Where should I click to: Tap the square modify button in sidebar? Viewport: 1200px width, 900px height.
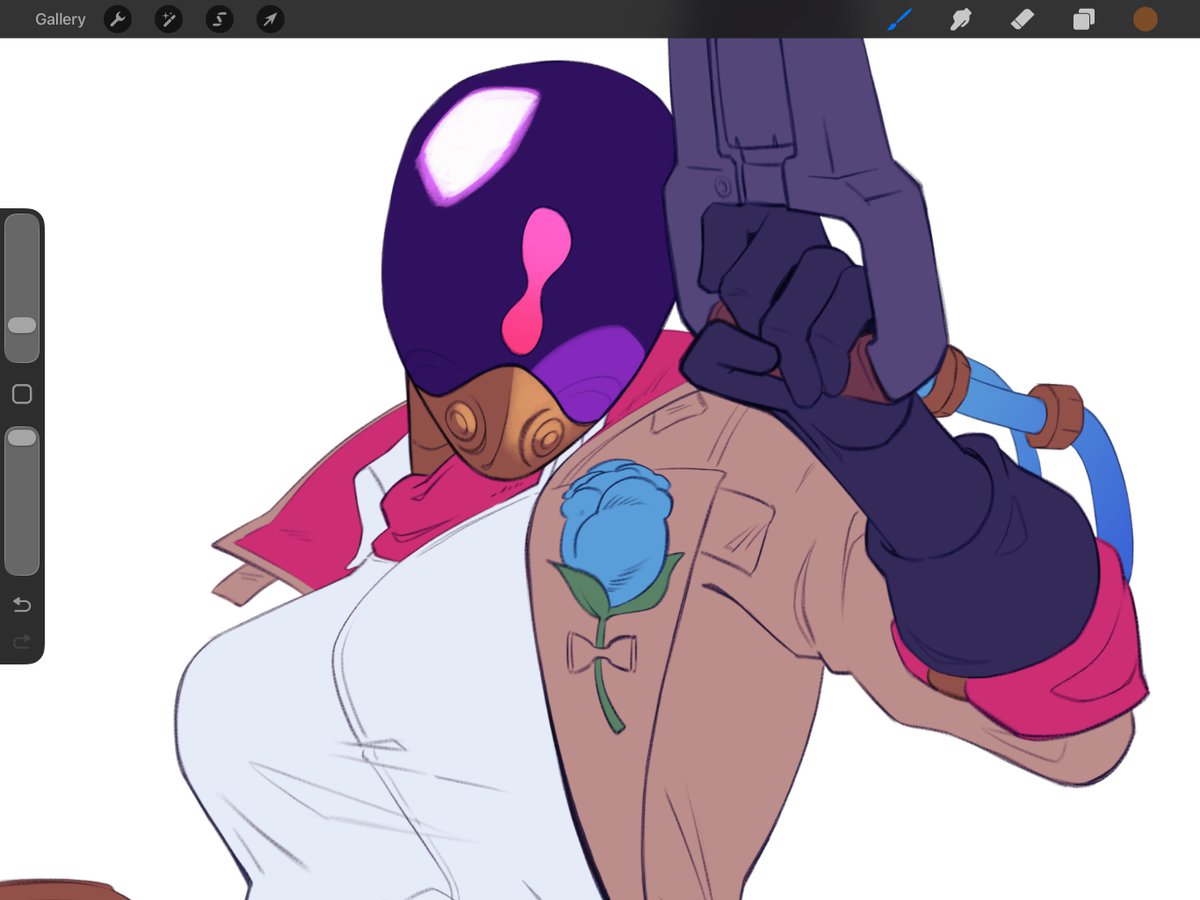[x=22, y=394]
